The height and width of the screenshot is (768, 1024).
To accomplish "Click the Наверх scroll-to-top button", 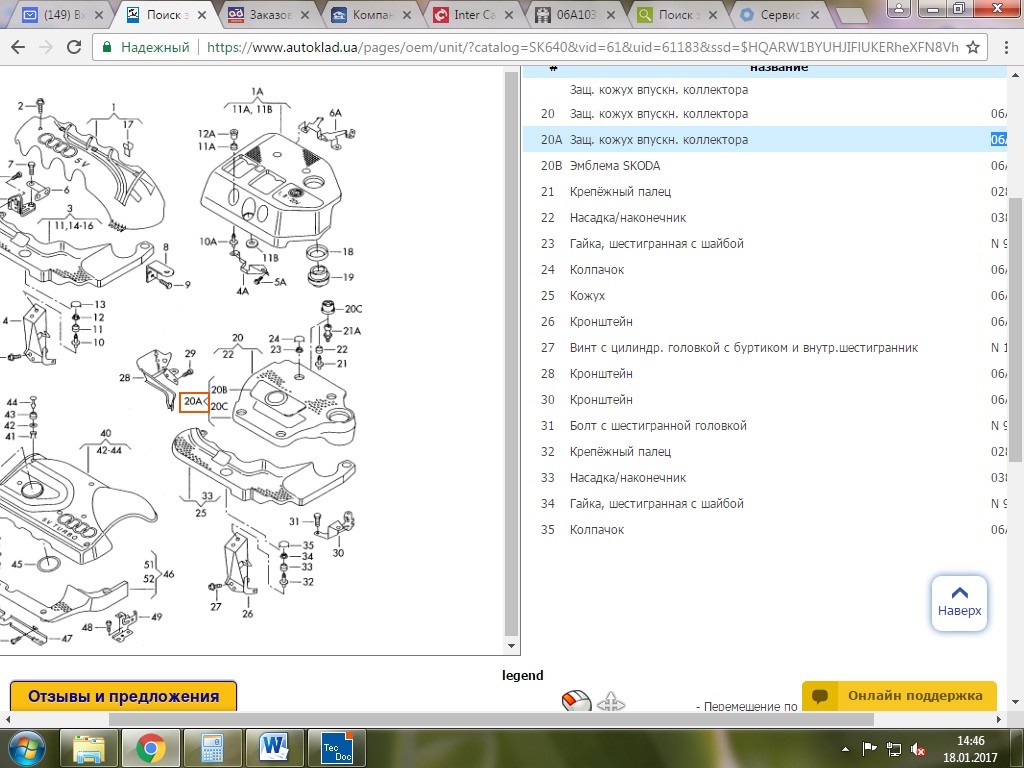I will [959, 602].
